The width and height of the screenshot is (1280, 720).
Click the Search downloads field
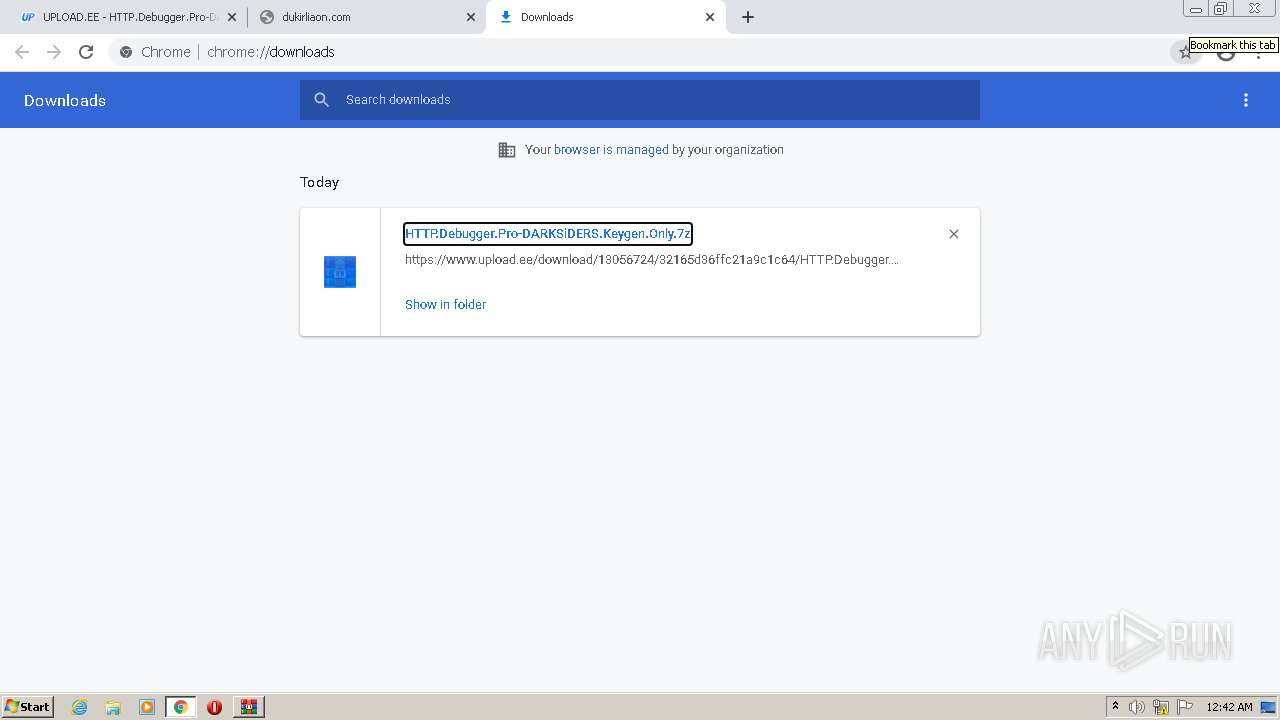point(640,100)
